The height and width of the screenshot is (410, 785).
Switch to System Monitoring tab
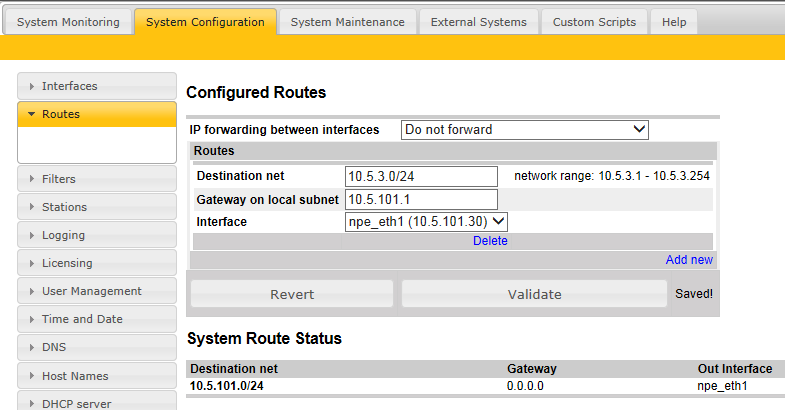click(x=68, y=22)
